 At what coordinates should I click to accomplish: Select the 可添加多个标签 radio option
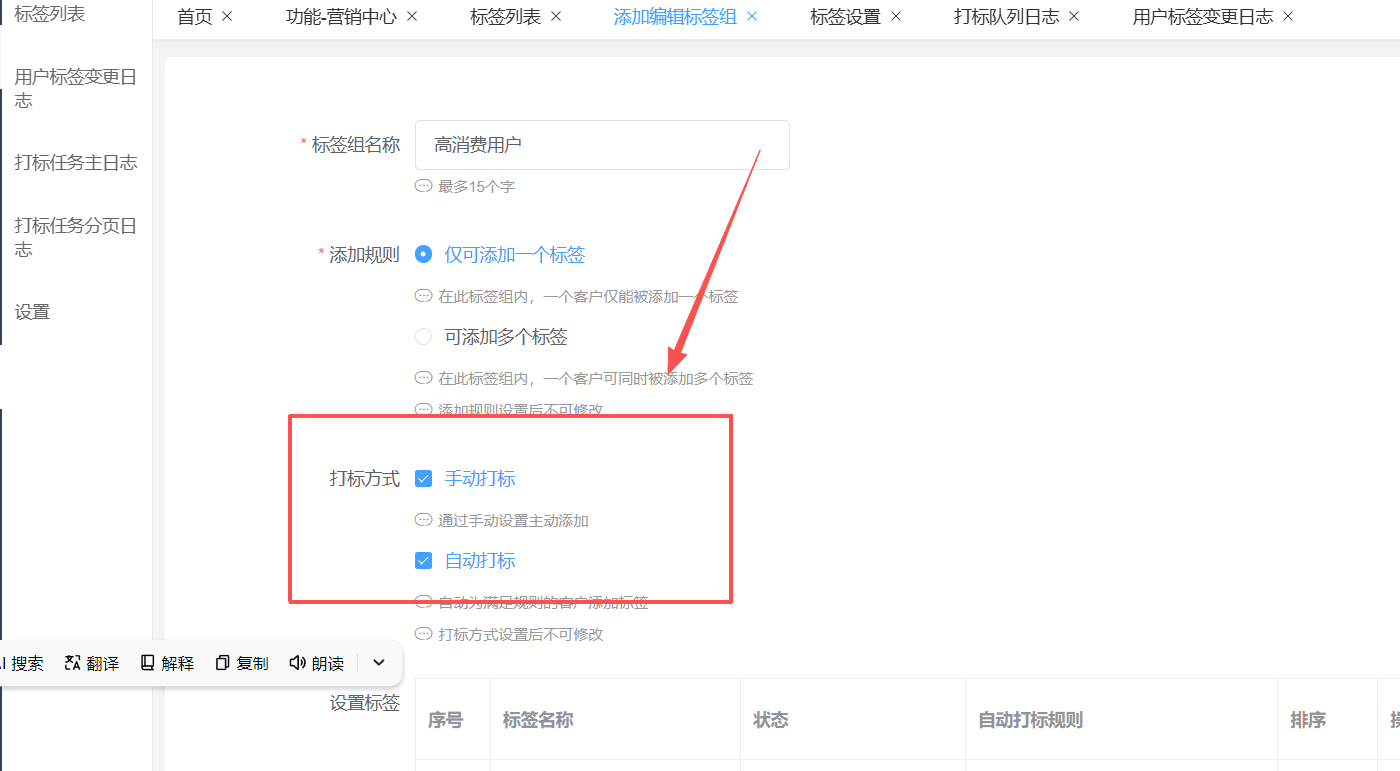(423, 337)
